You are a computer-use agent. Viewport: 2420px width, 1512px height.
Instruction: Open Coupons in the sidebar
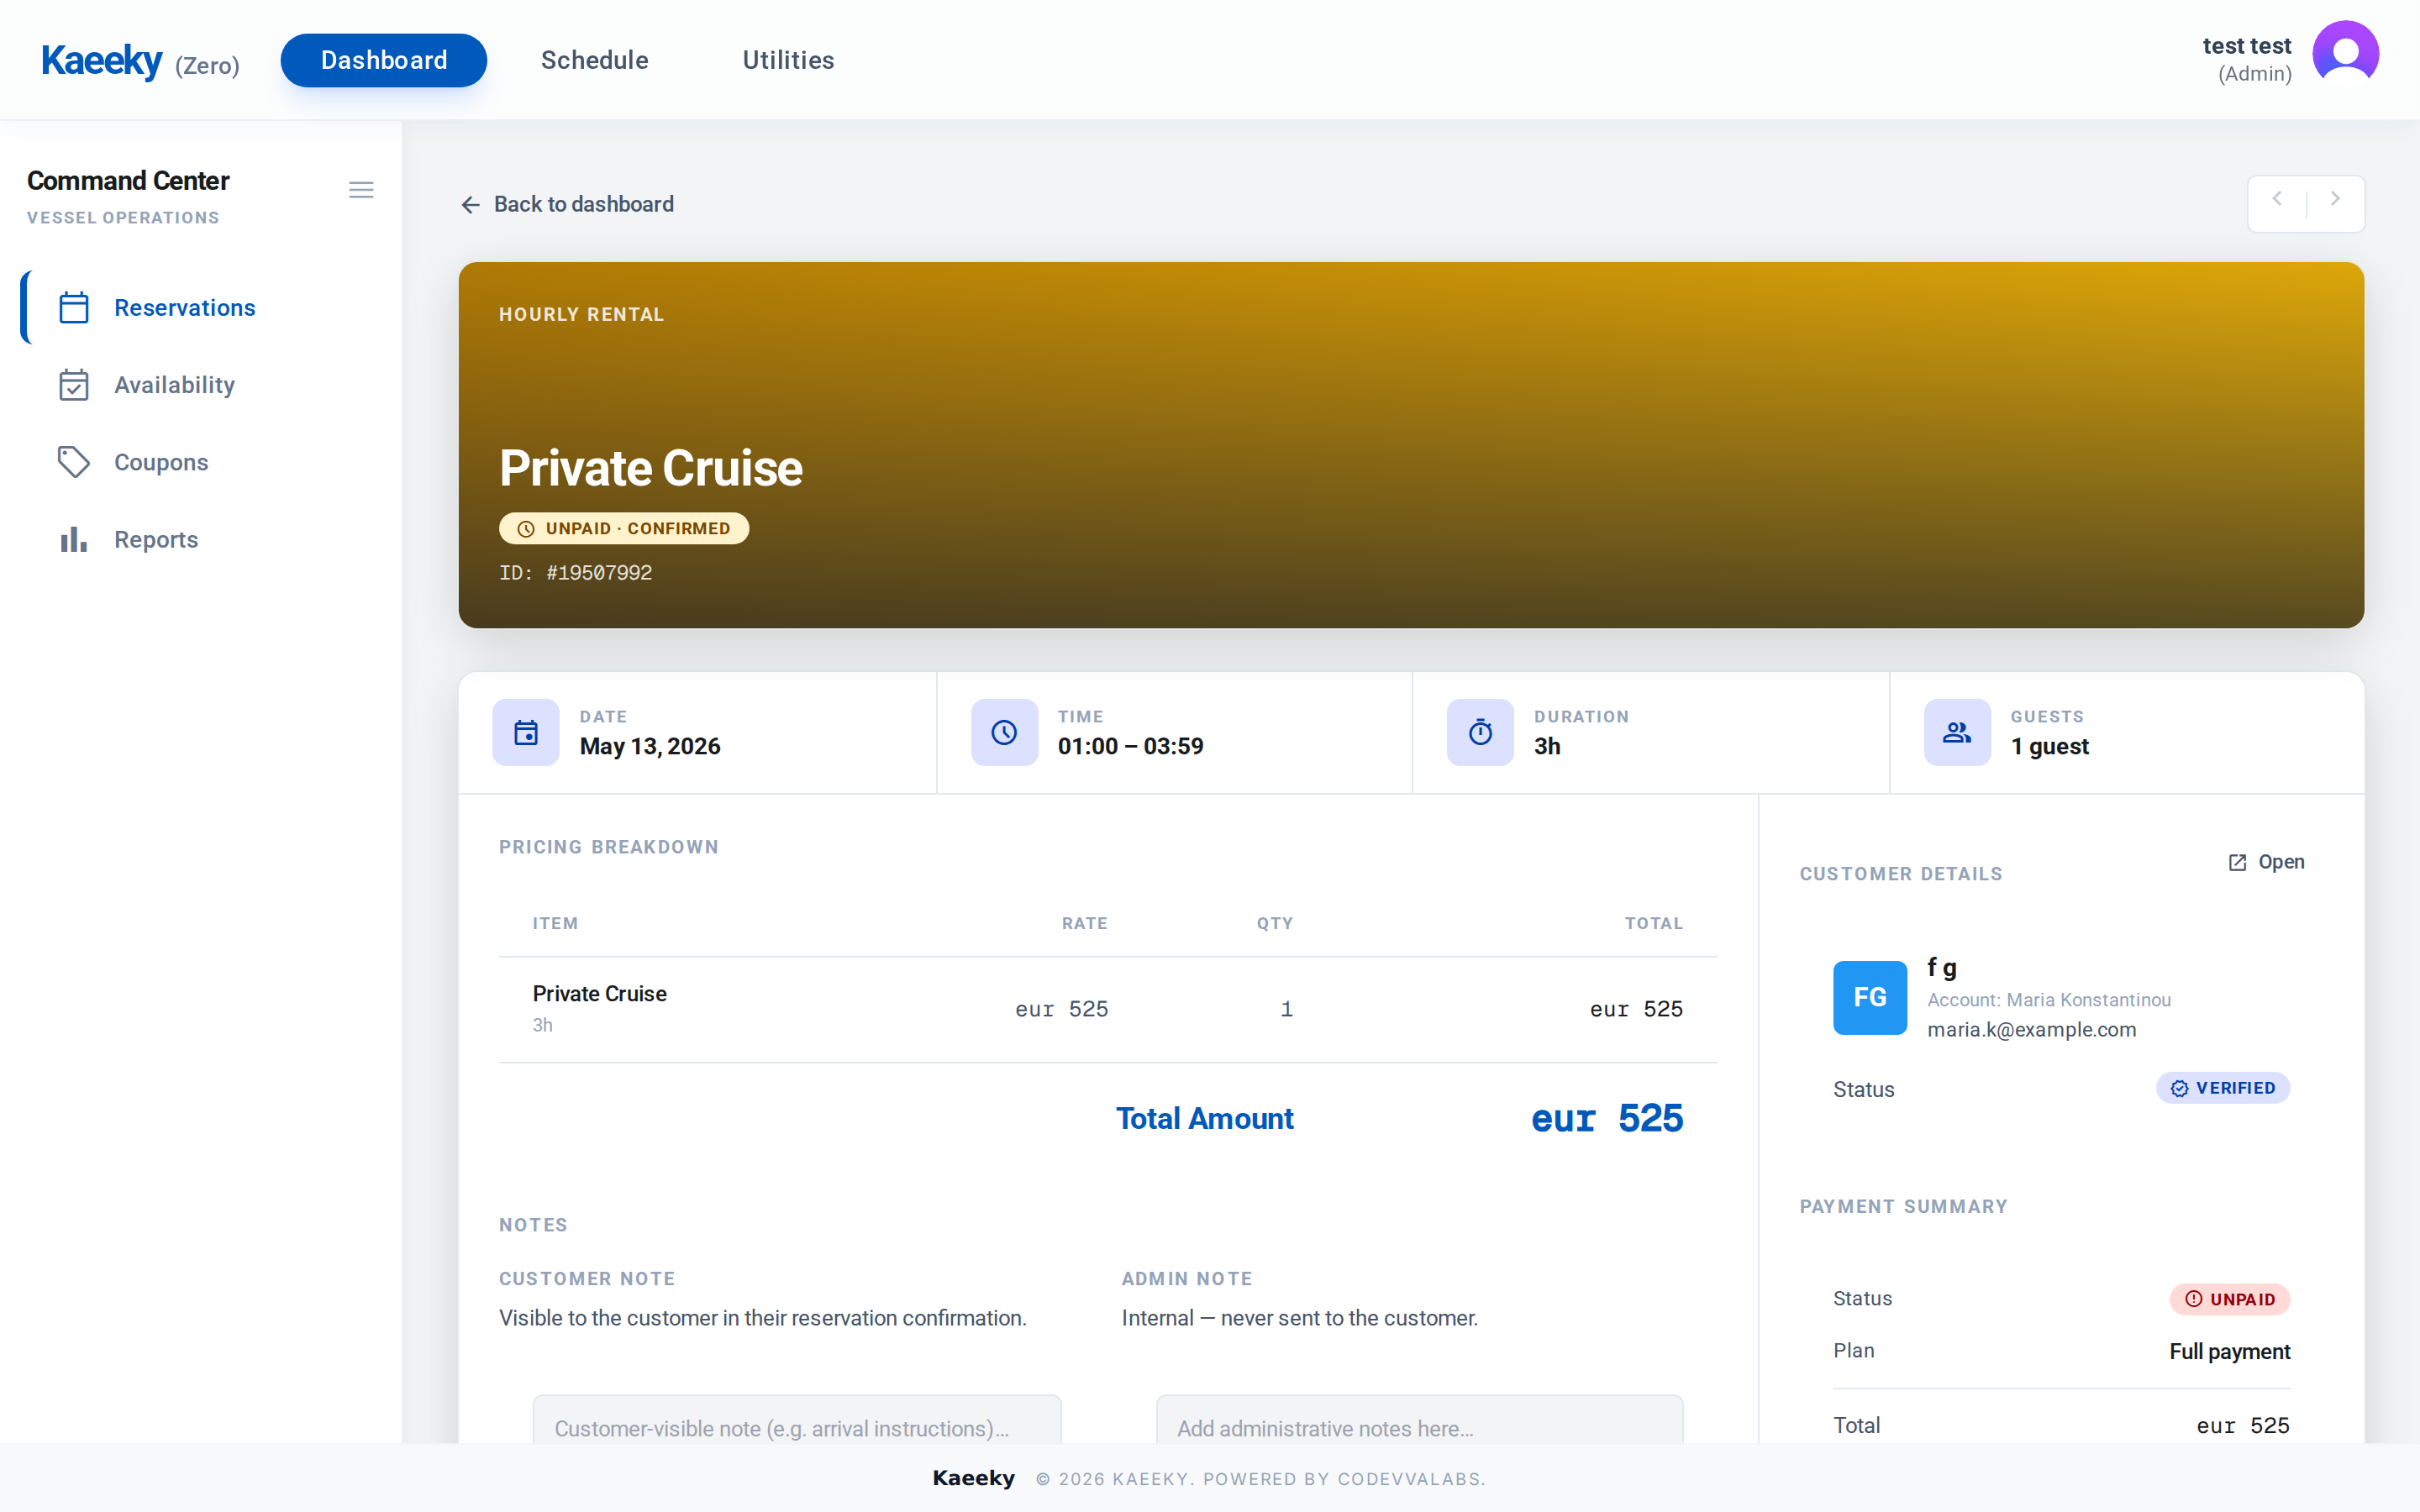tap(200, 462)
